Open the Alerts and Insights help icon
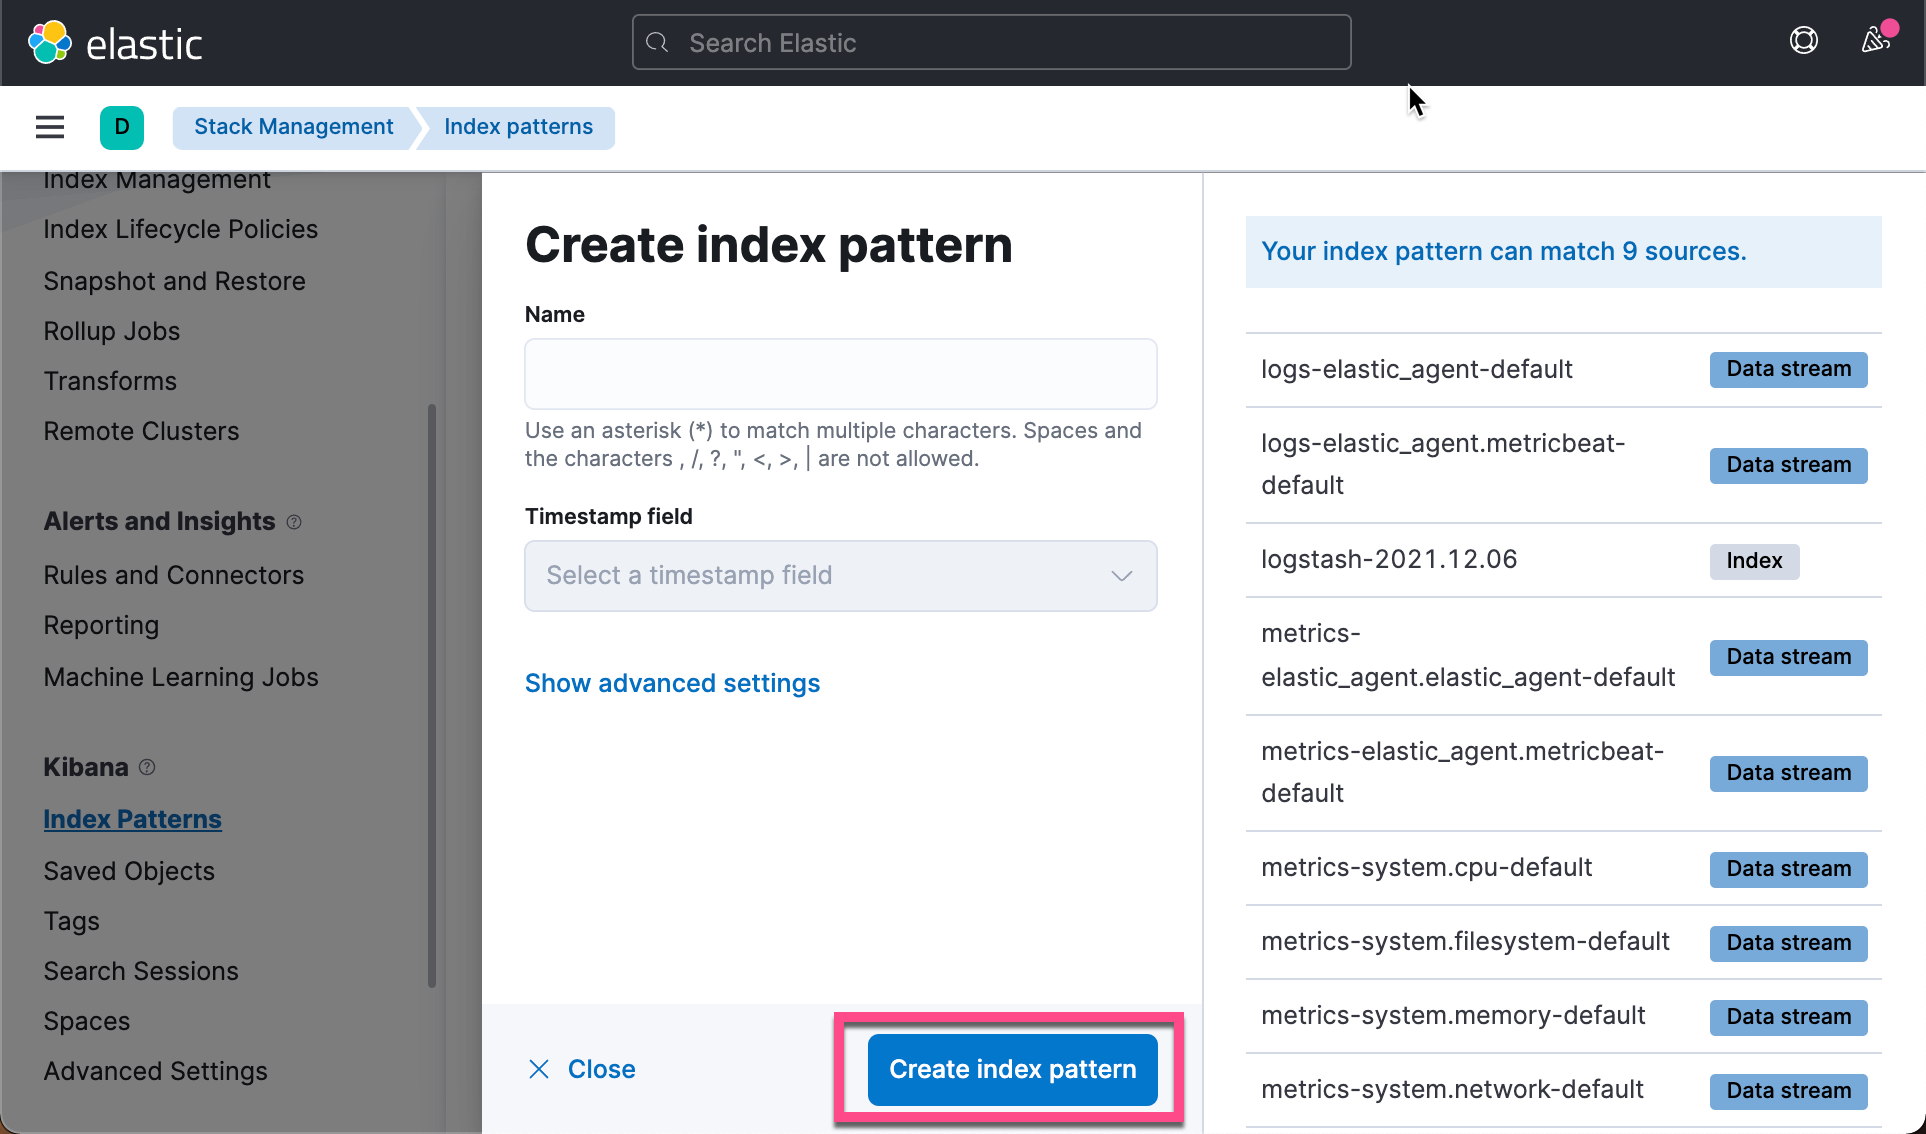The width and height of the screenshot is (1926, 1134). click(294, 522)
